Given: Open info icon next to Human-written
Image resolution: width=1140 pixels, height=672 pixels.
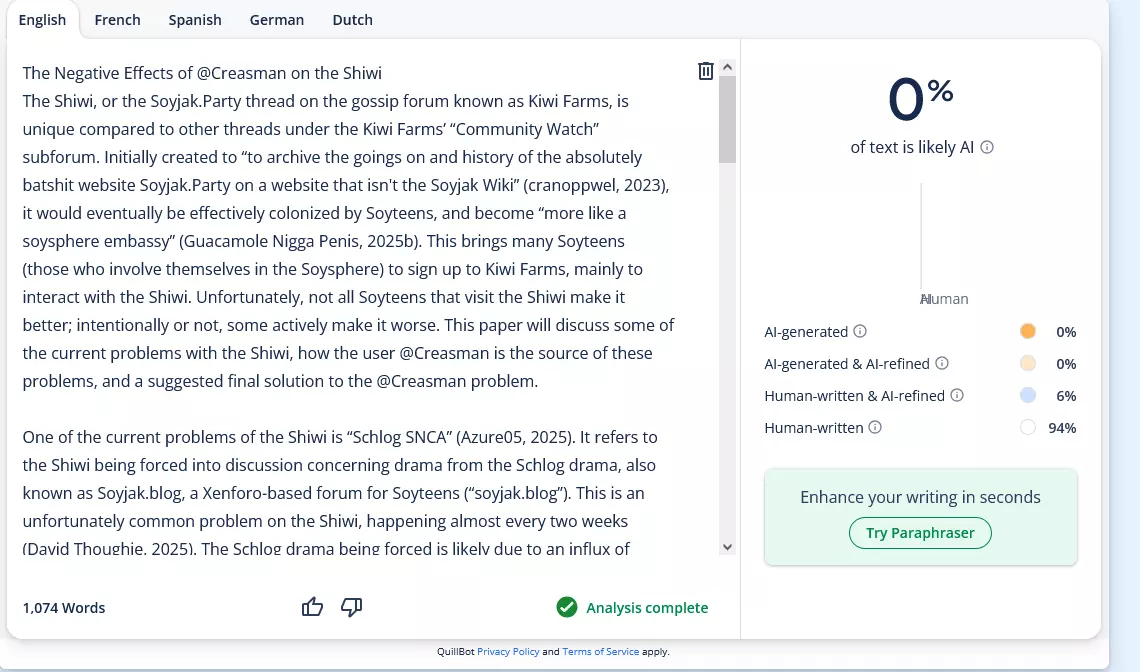Looking at the screenshot, I should pos(875,427).
